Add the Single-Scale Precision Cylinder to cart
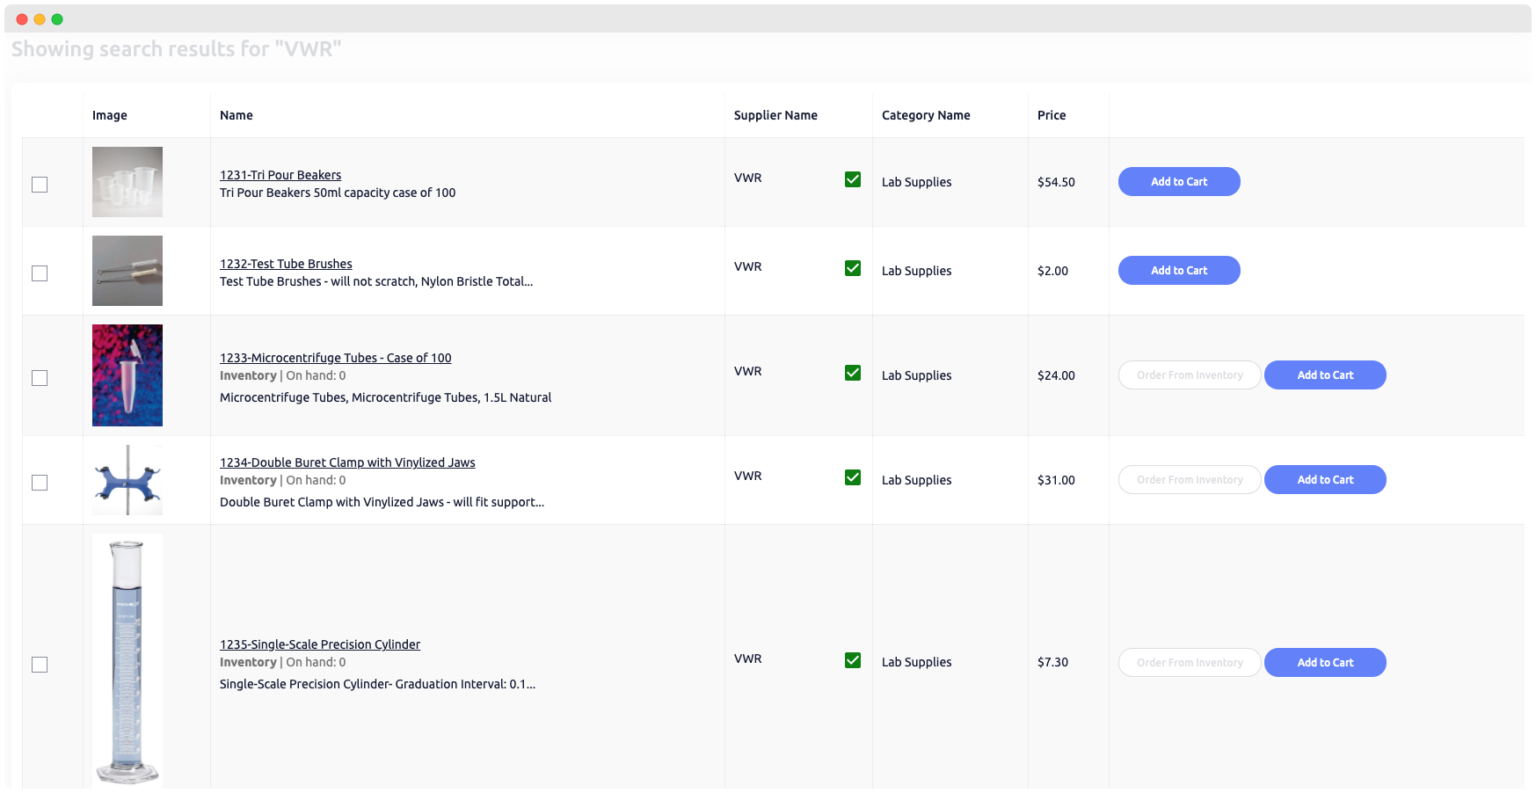 1325,662
